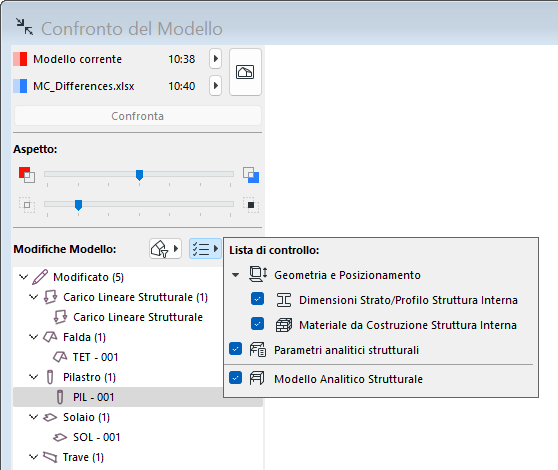Select the TET - 001 item
The width and height of the screenshot is (558, 470).
point(95,357)
